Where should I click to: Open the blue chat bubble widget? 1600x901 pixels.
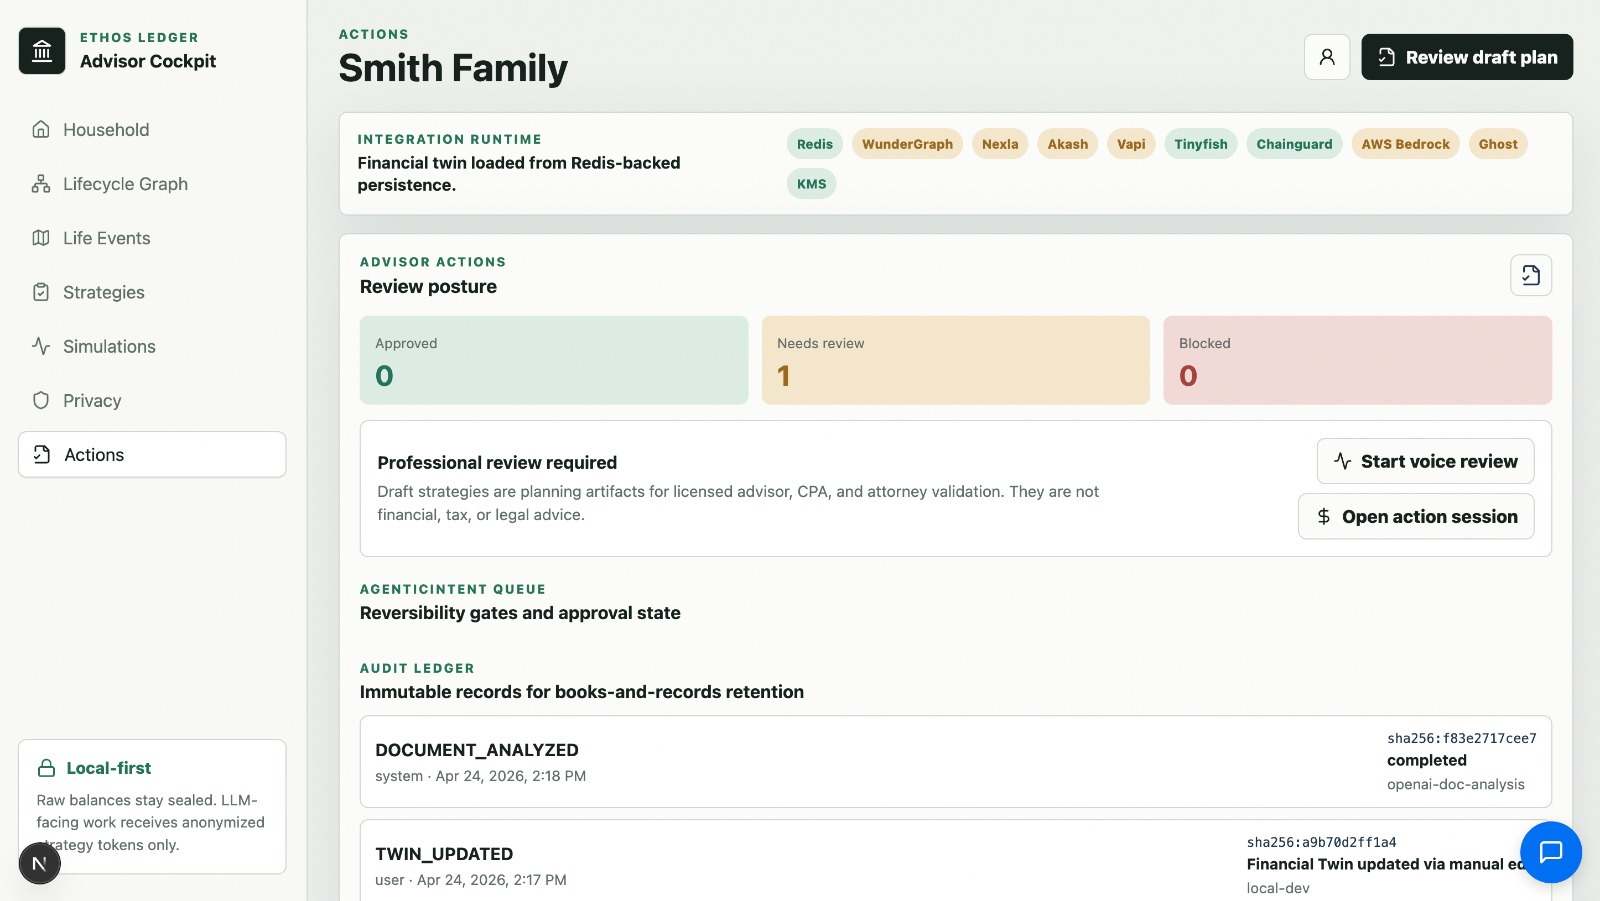1550,852
